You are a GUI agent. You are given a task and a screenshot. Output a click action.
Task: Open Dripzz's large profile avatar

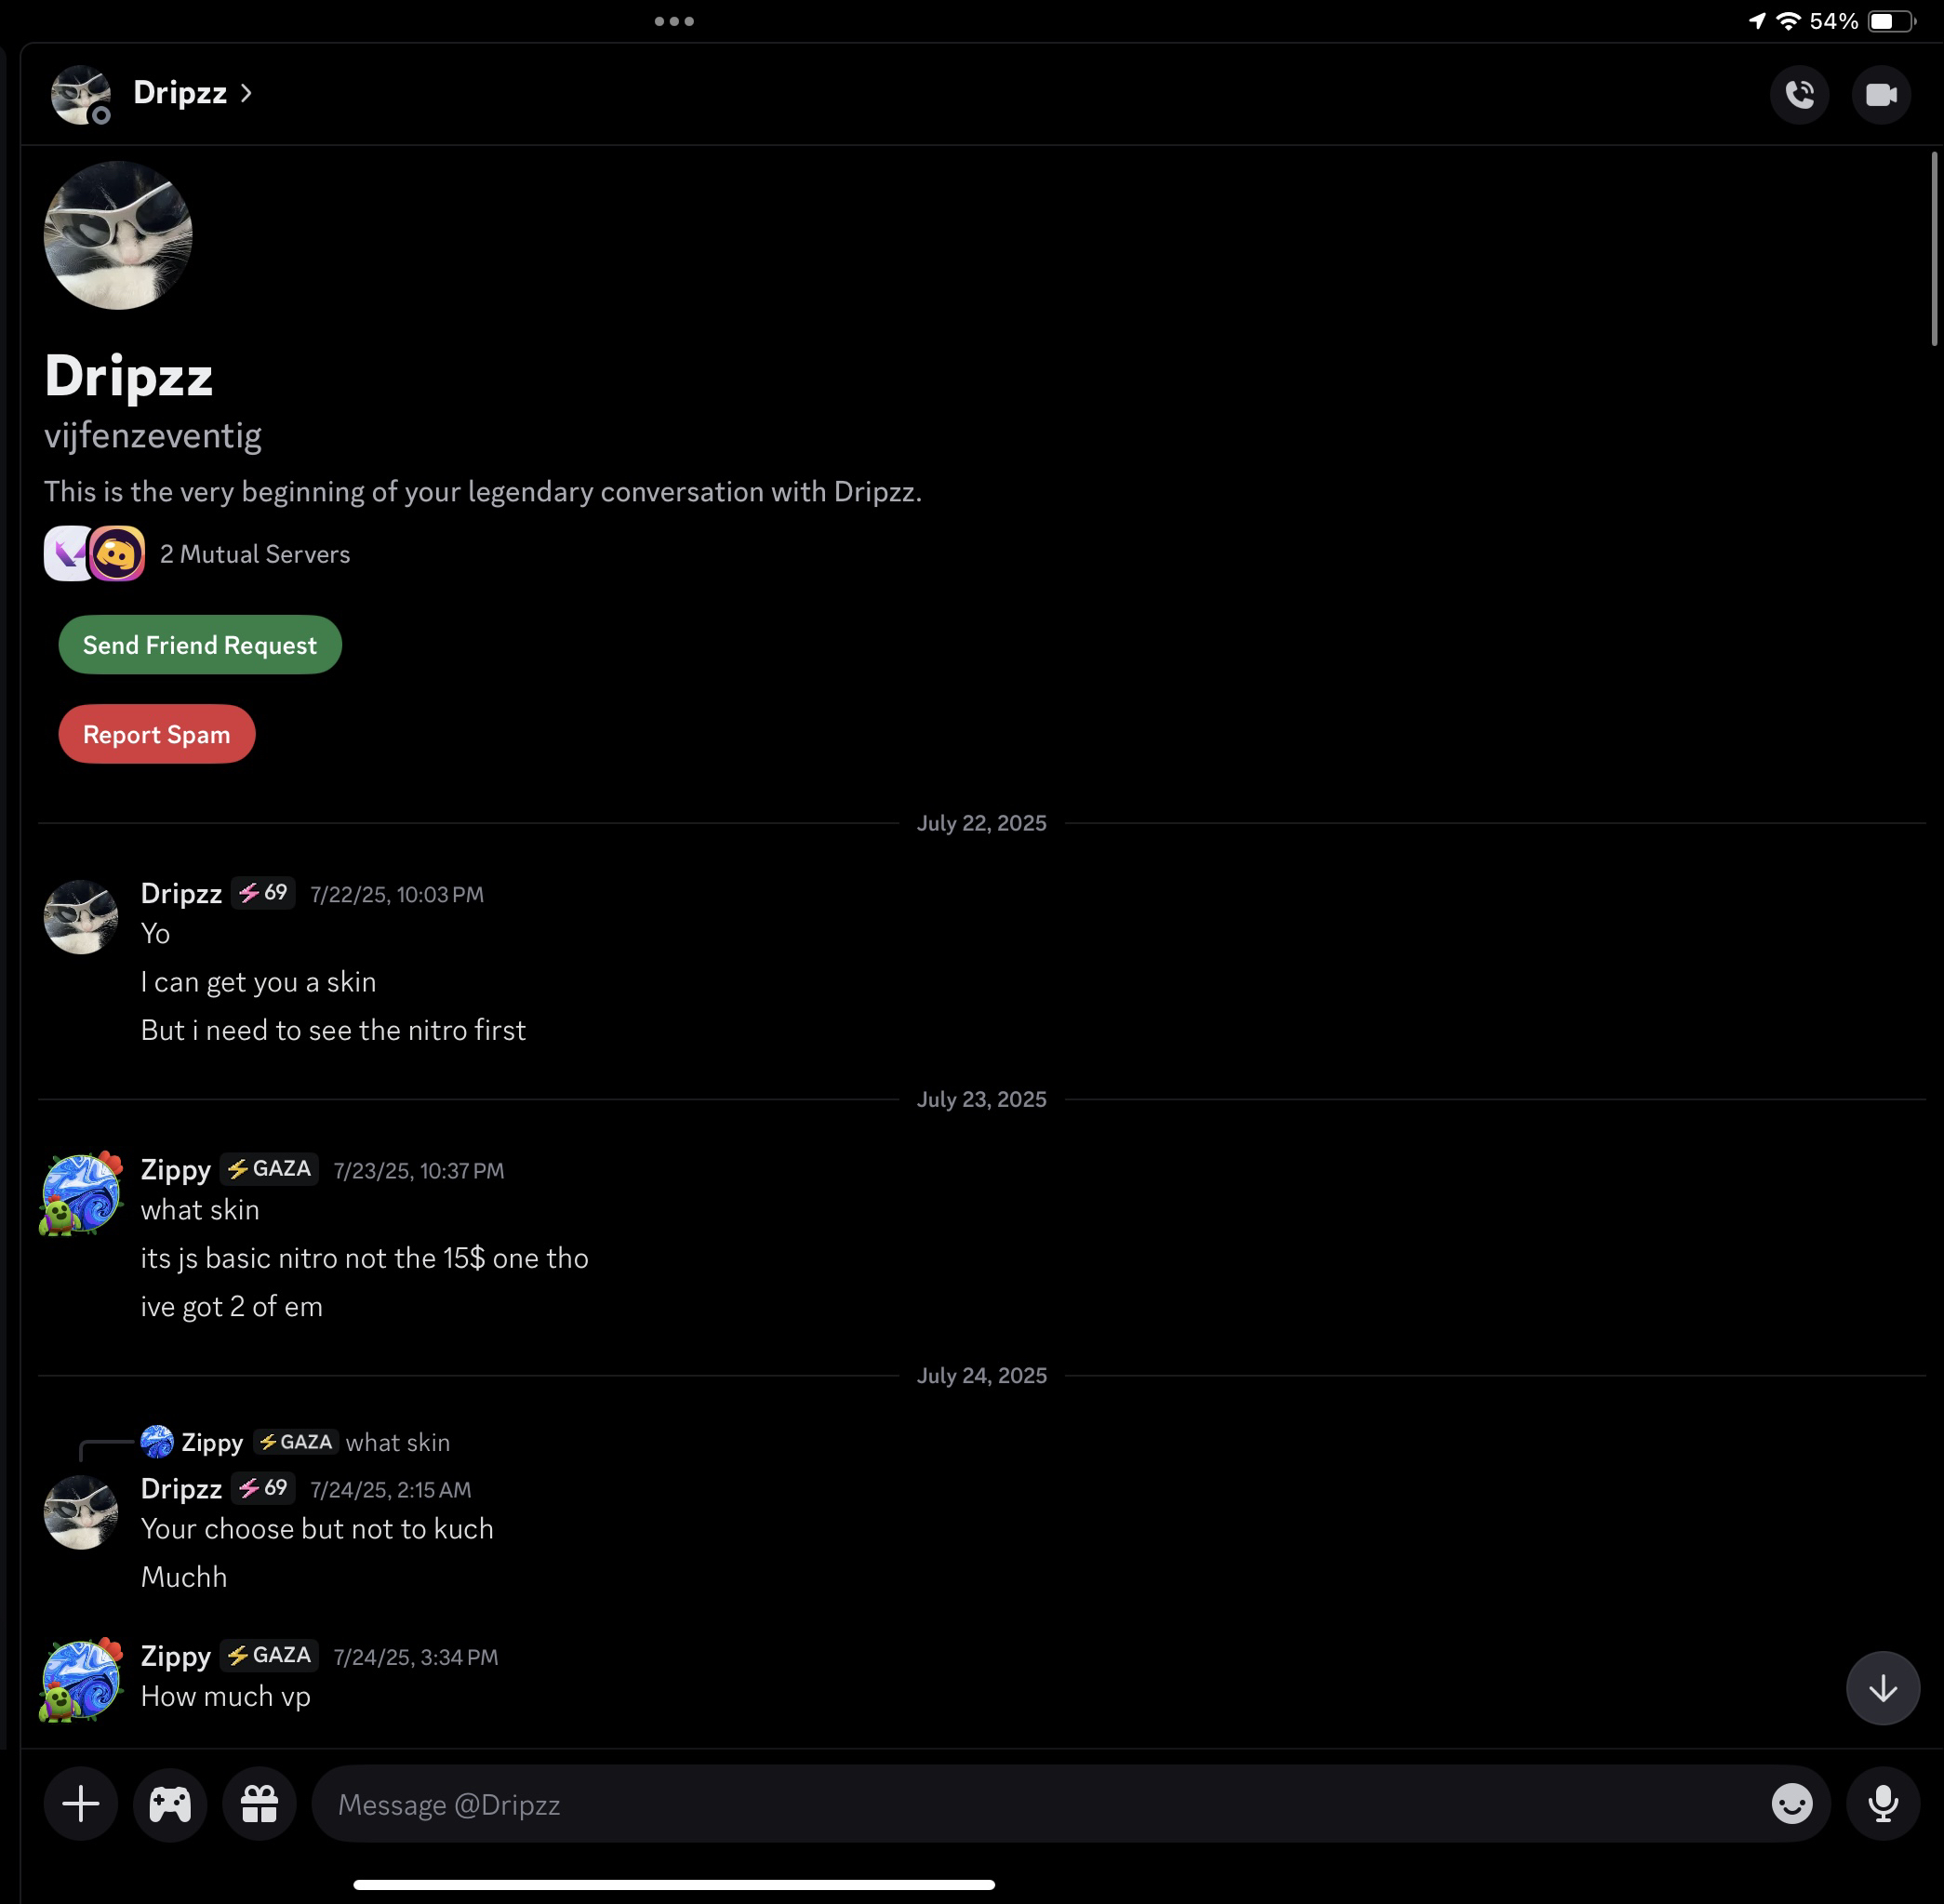[118, 236]
